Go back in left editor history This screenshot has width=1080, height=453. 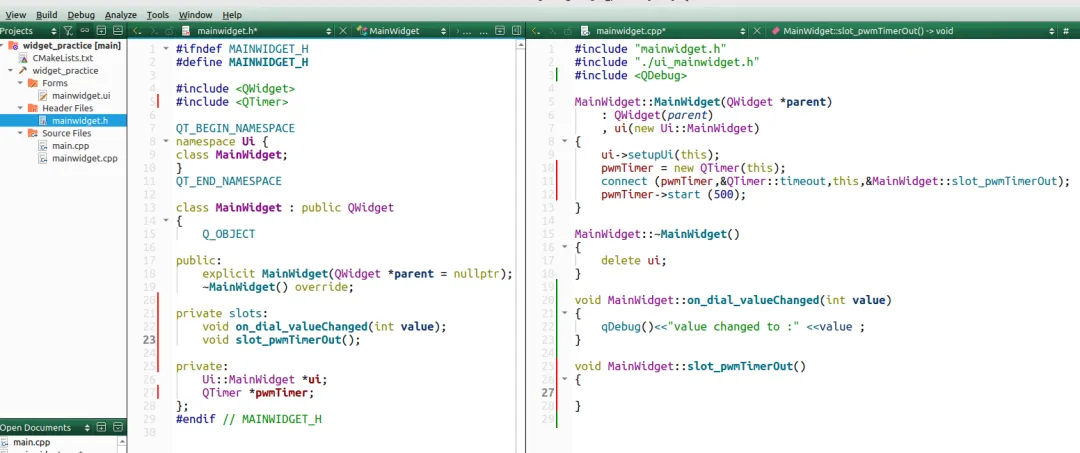[x=136, y=30]
